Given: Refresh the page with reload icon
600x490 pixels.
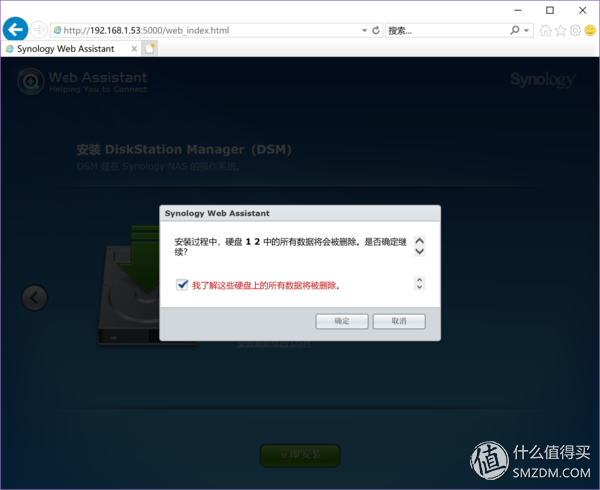Looking at the screenshot, I should pyautogui.click(x=376, y=30).
